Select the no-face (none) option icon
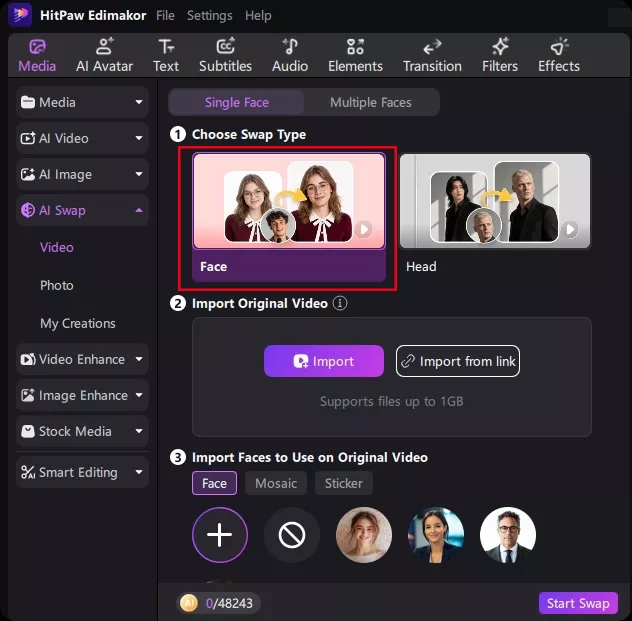The image size is (632, 621). (x=292, y=535)
